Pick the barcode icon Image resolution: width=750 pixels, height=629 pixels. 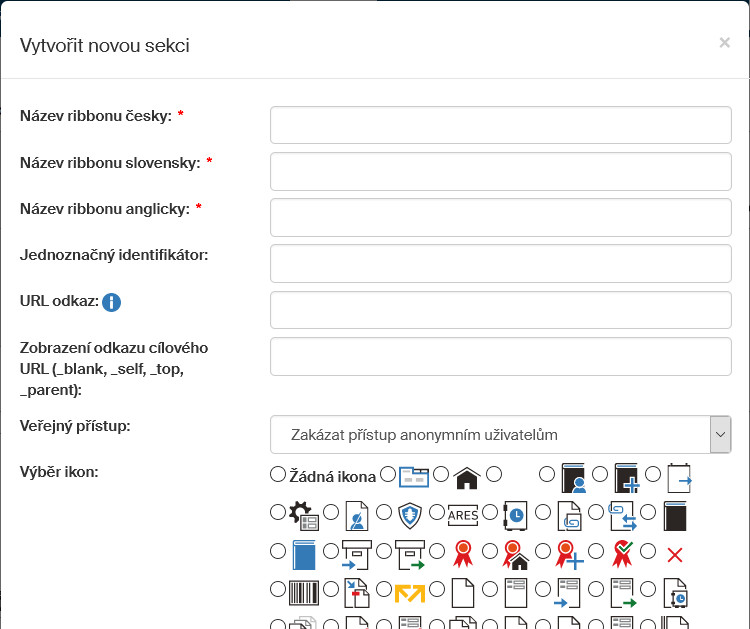pyautogui.click(x=303, y=592)
